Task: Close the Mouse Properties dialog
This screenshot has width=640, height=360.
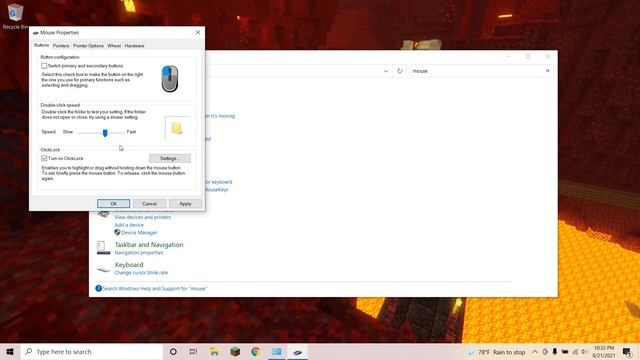Action: click(x=198, y=32)
